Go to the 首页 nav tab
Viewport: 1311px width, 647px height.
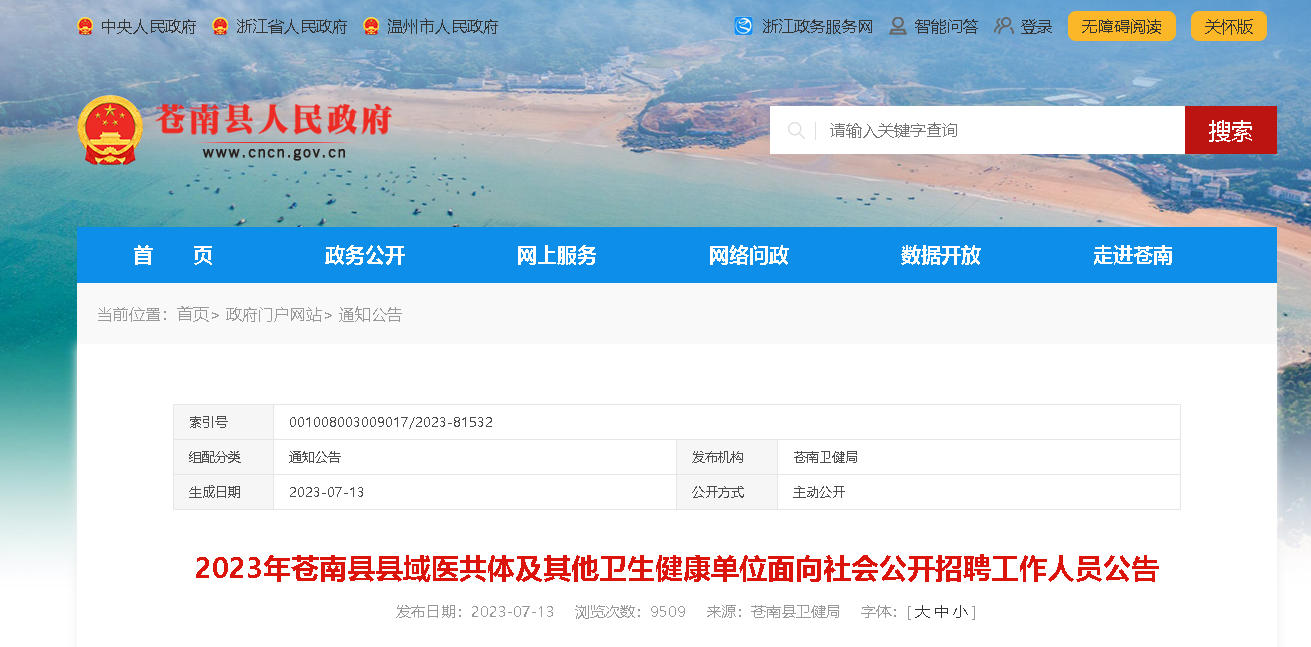point(173,255)
